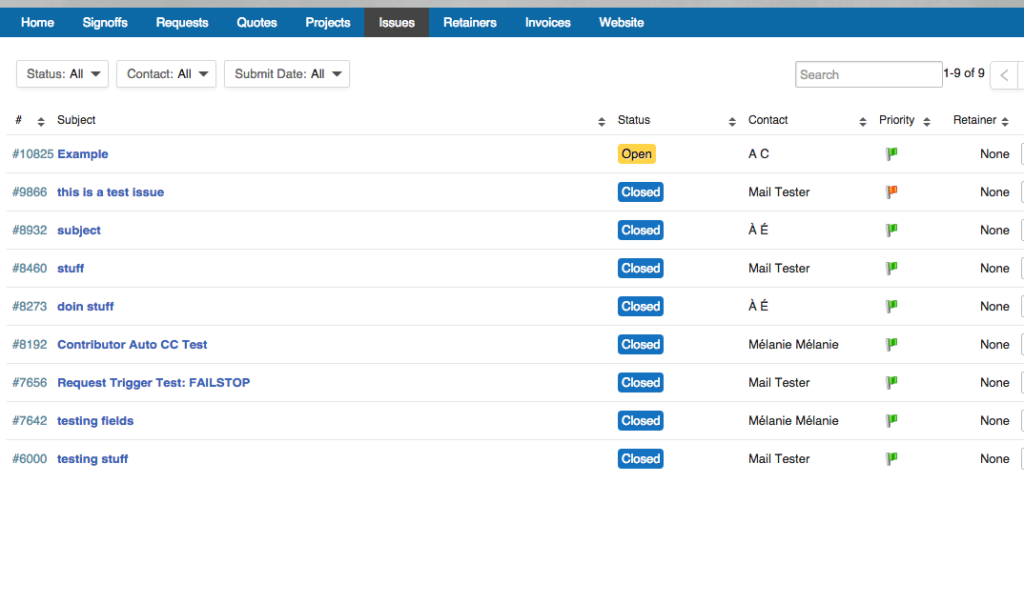The width and height of the screenshot is (1024, 604).
Task: Click issue number #9866
Action: point(29,192)
